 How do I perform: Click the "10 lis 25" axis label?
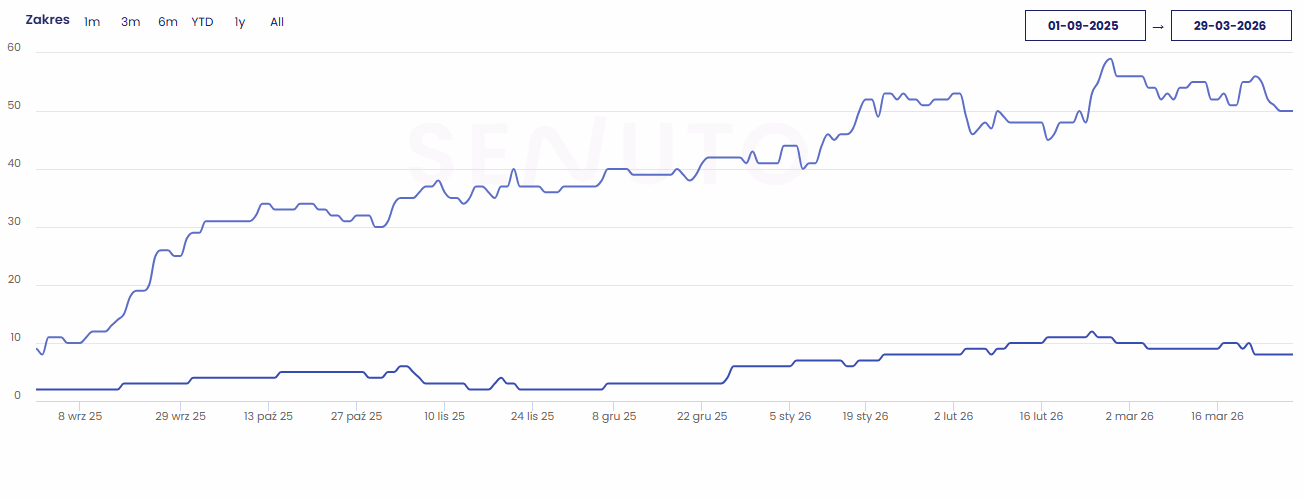[x=444, y=416]
